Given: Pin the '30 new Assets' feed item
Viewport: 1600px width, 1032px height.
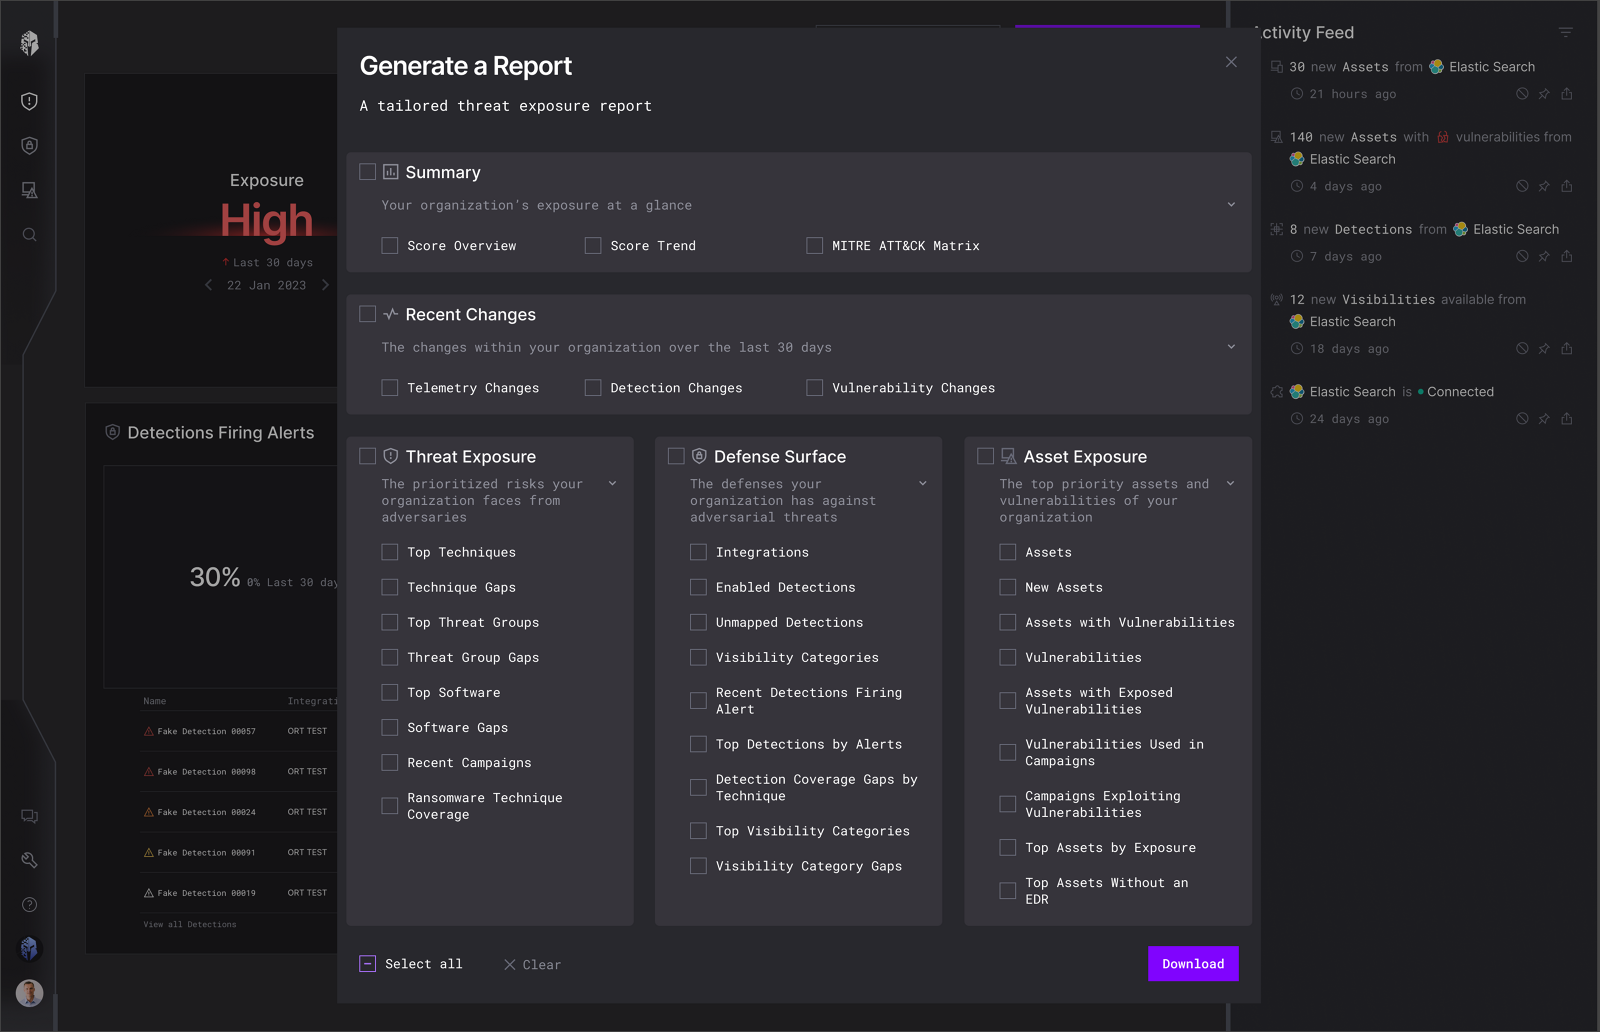Looking at the screenshot, I should point(1544,94).
